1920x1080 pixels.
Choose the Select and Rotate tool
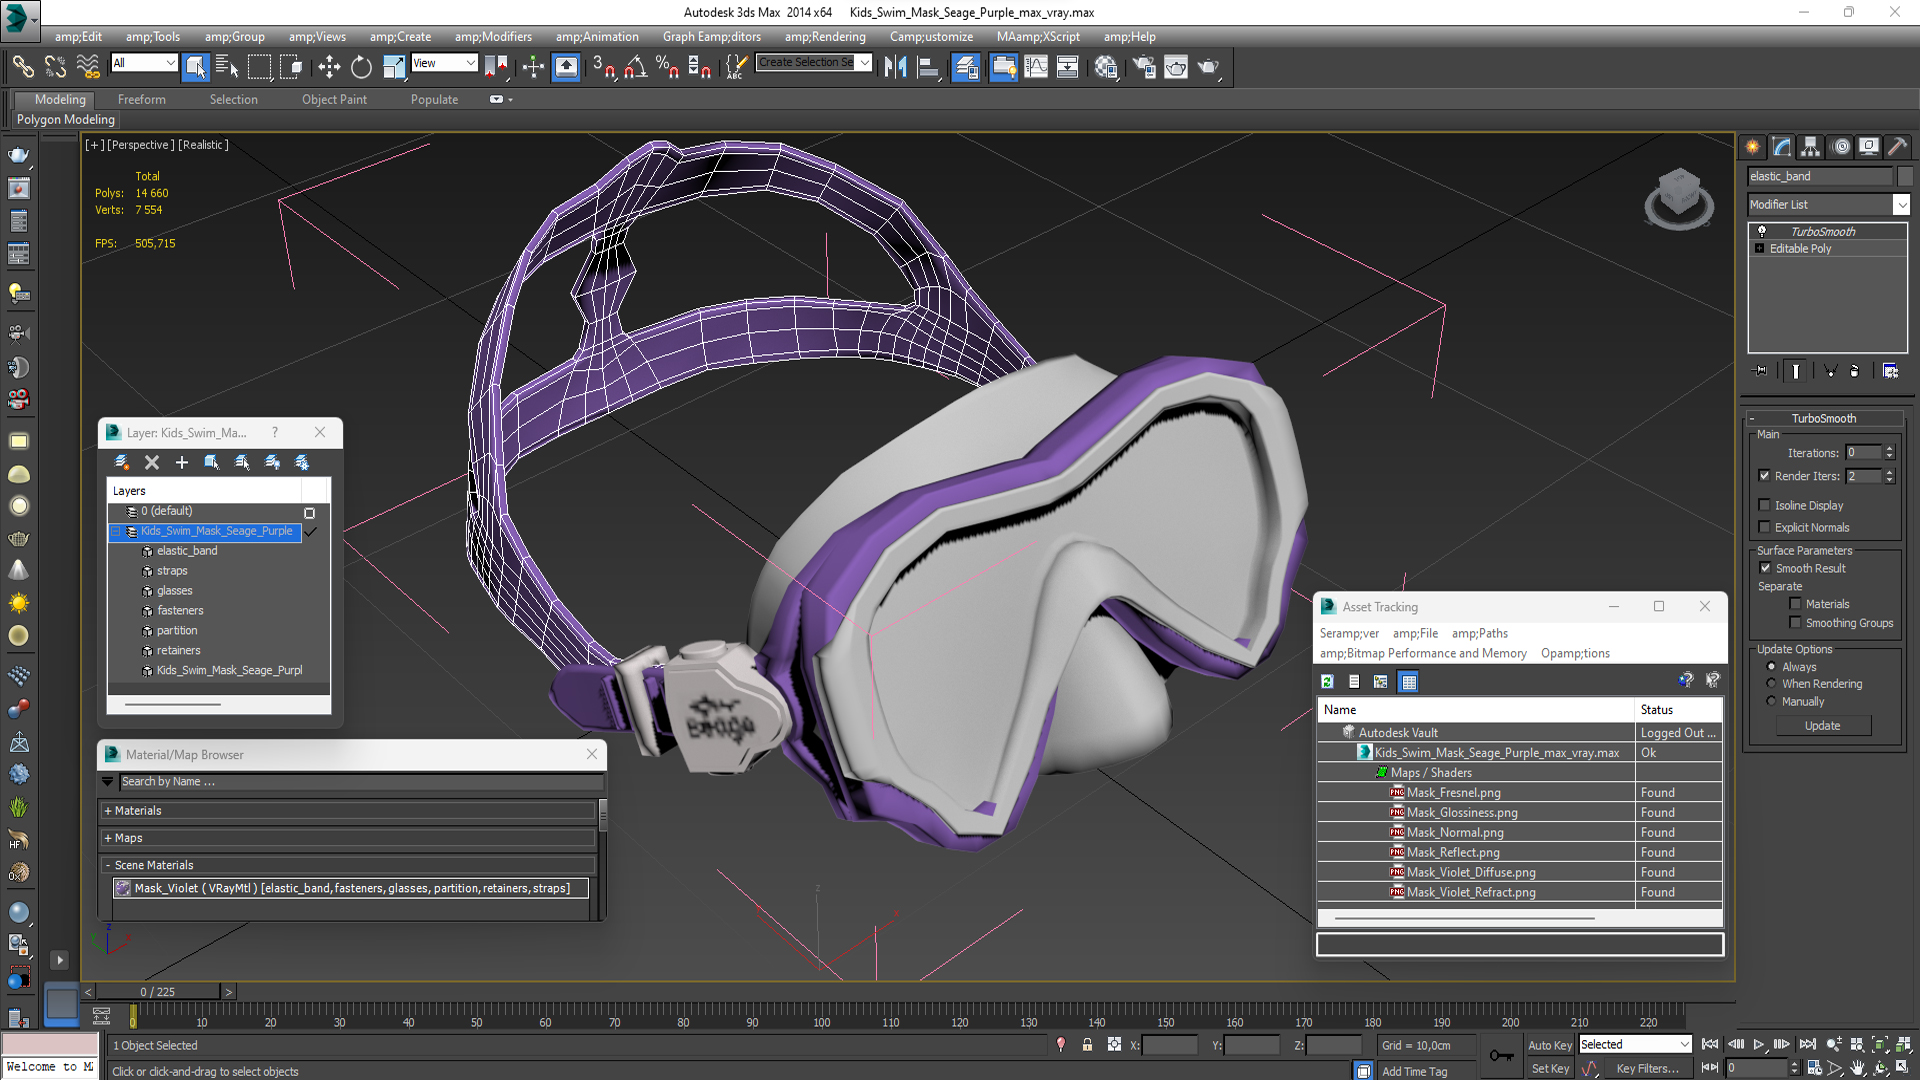pyautogui.click(x=361, y=67)
